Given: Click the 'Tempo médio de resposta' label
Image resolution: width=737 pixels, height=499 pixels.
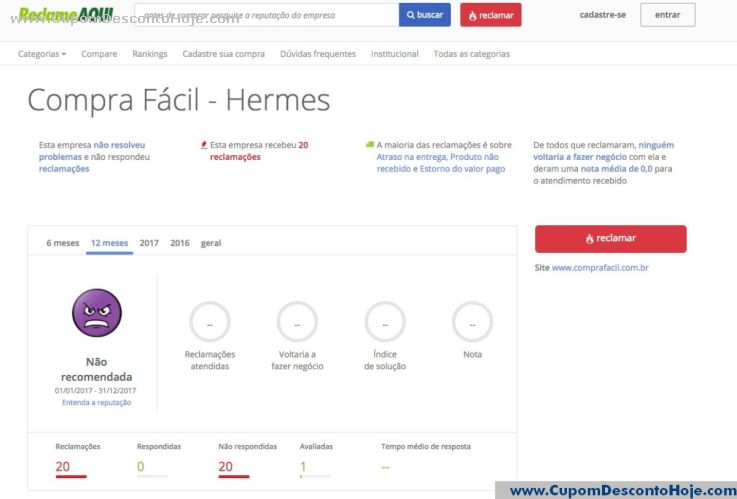Looking at the screenshot, I should tap(426, 446).
